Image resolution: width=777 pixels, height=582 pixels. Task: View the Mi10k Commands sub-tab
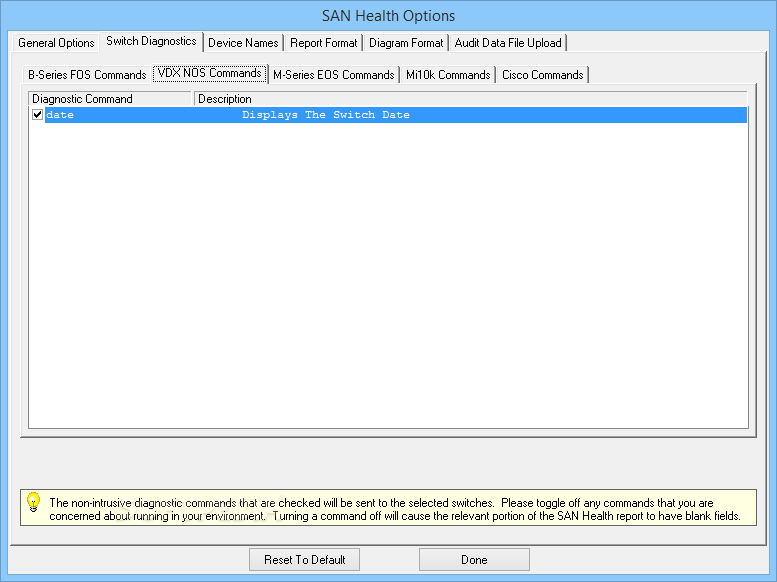click(448, 75)
